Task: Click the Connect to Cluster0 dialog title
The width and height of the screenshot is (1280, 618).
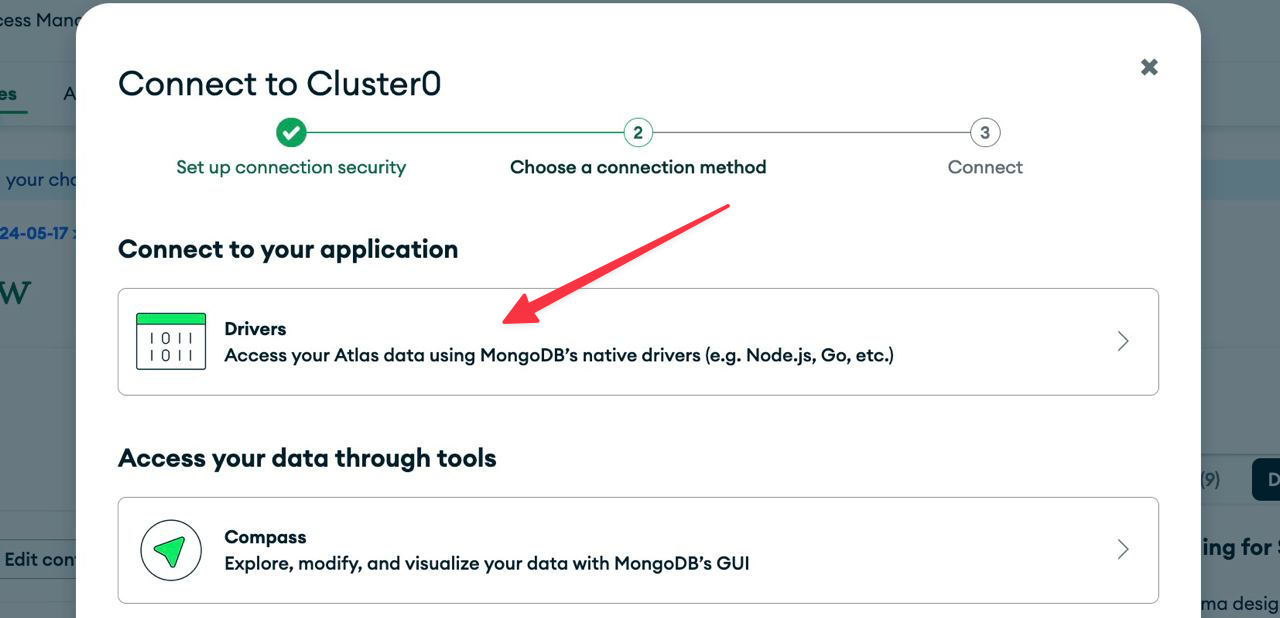Action: tap(279, 83)
